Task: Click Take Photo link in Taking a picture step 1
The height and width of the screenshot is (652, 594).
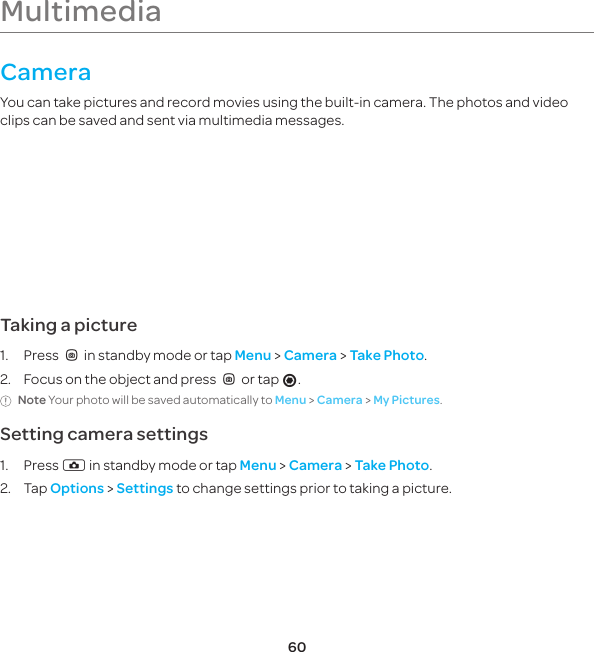Action: tap(387, 356)
